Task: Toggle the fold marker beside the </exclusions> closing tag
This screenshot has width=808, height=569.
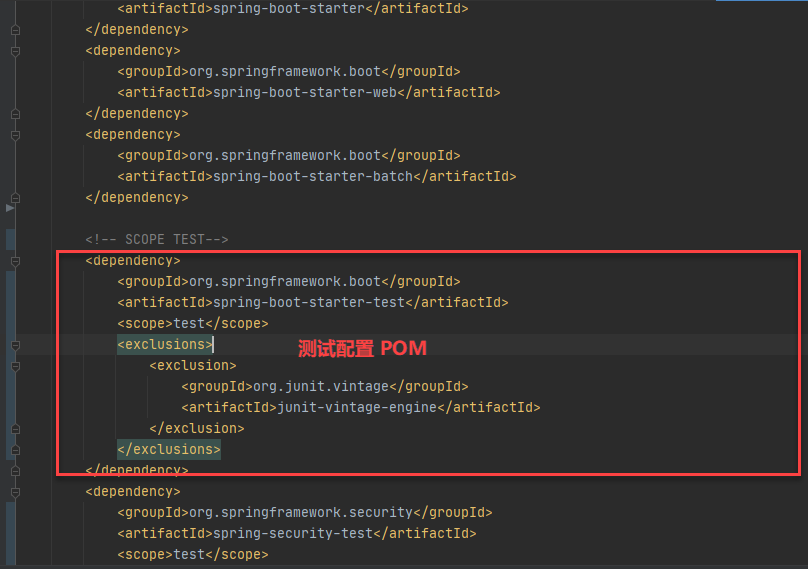Action: click(x=15, y=450)
